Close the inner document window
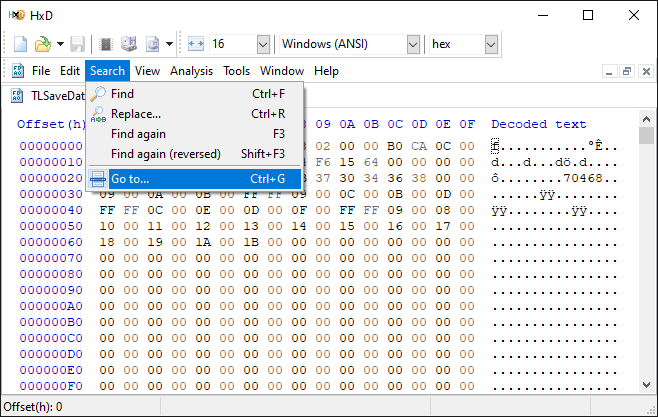658x417 pixels. coord(646,71)
